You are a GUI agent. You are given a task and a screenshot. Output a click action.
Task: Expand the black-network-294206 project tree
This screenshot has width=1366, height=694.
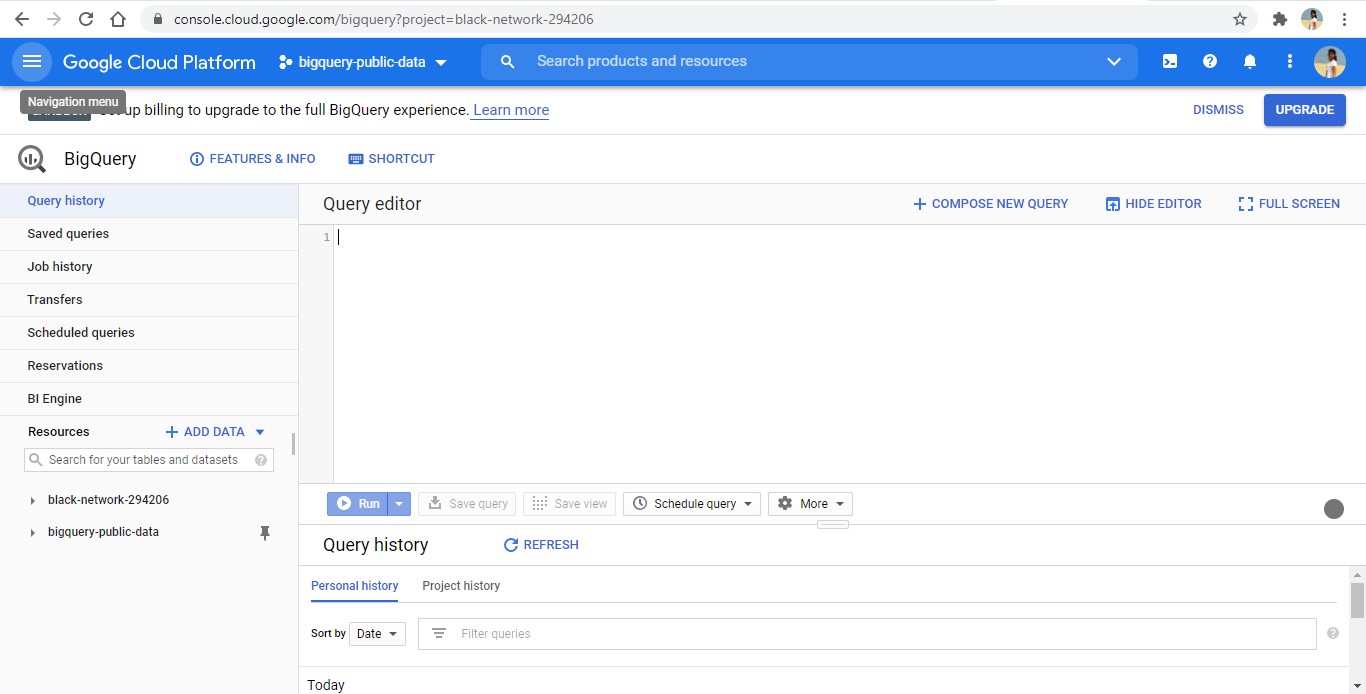pyautogui.click(x=33, y=501)
